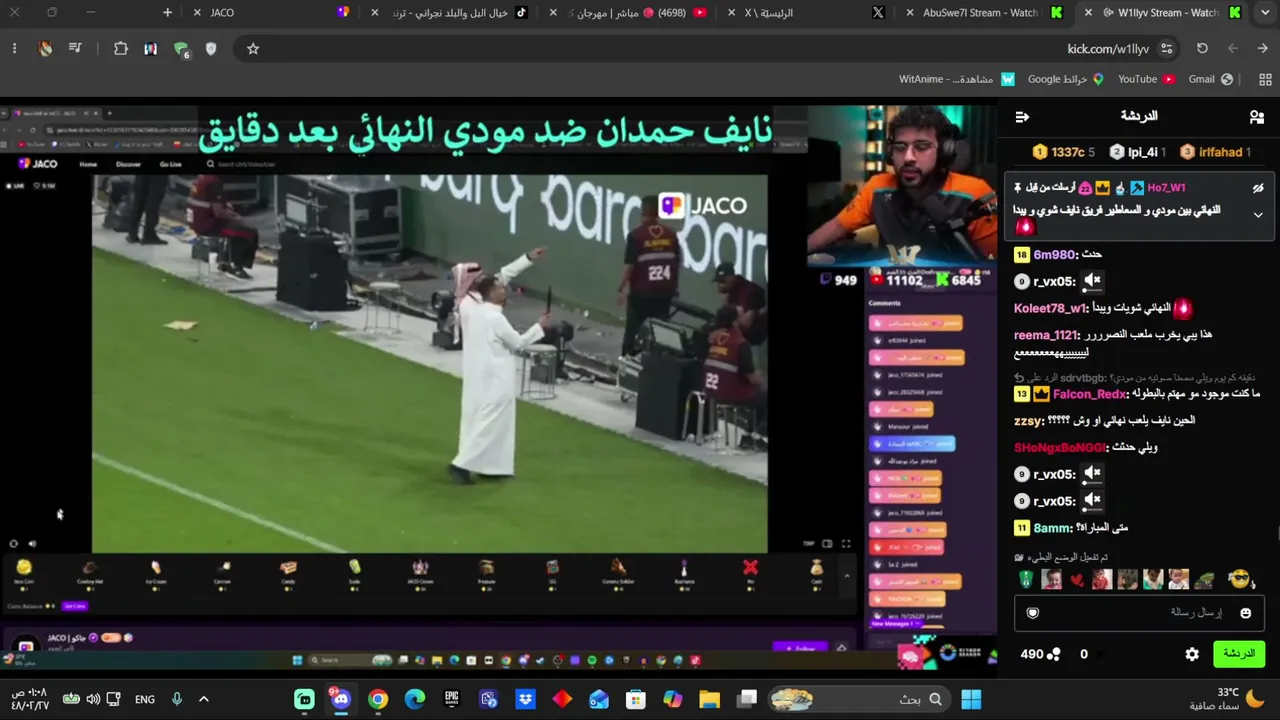Open irifahad leaderboard entry
1280x720 pixels.
coord(1215,152)
